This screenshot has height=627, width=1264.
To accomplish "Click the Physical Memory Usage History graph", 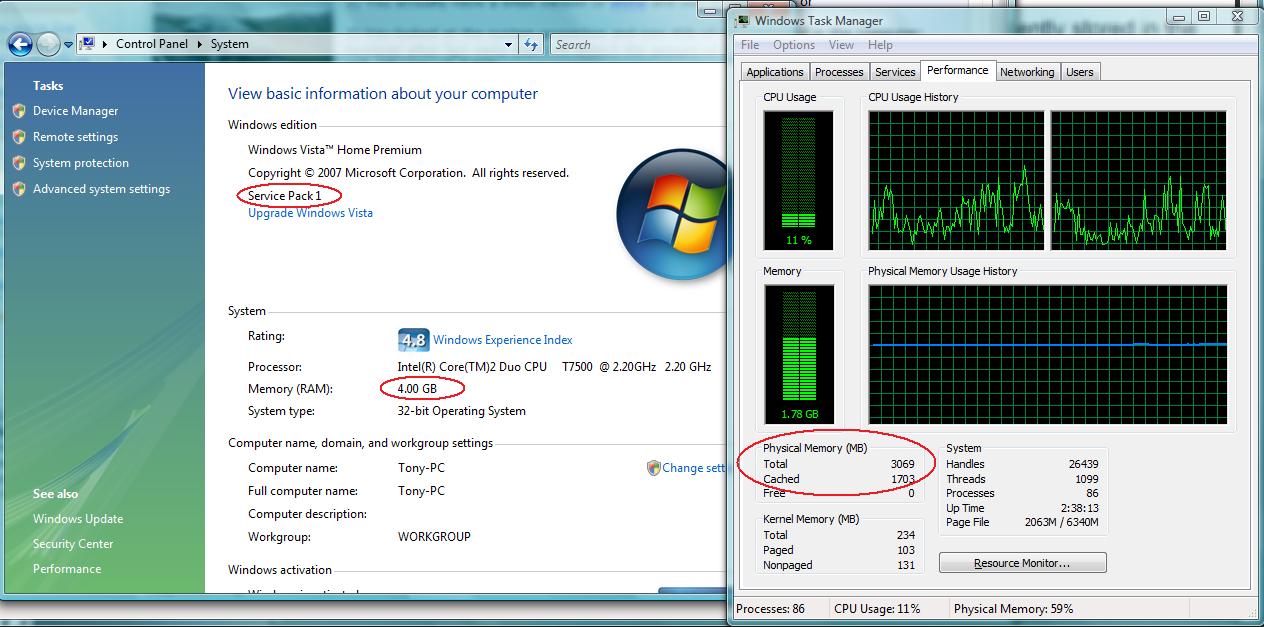I will [x=1048, y=354].
